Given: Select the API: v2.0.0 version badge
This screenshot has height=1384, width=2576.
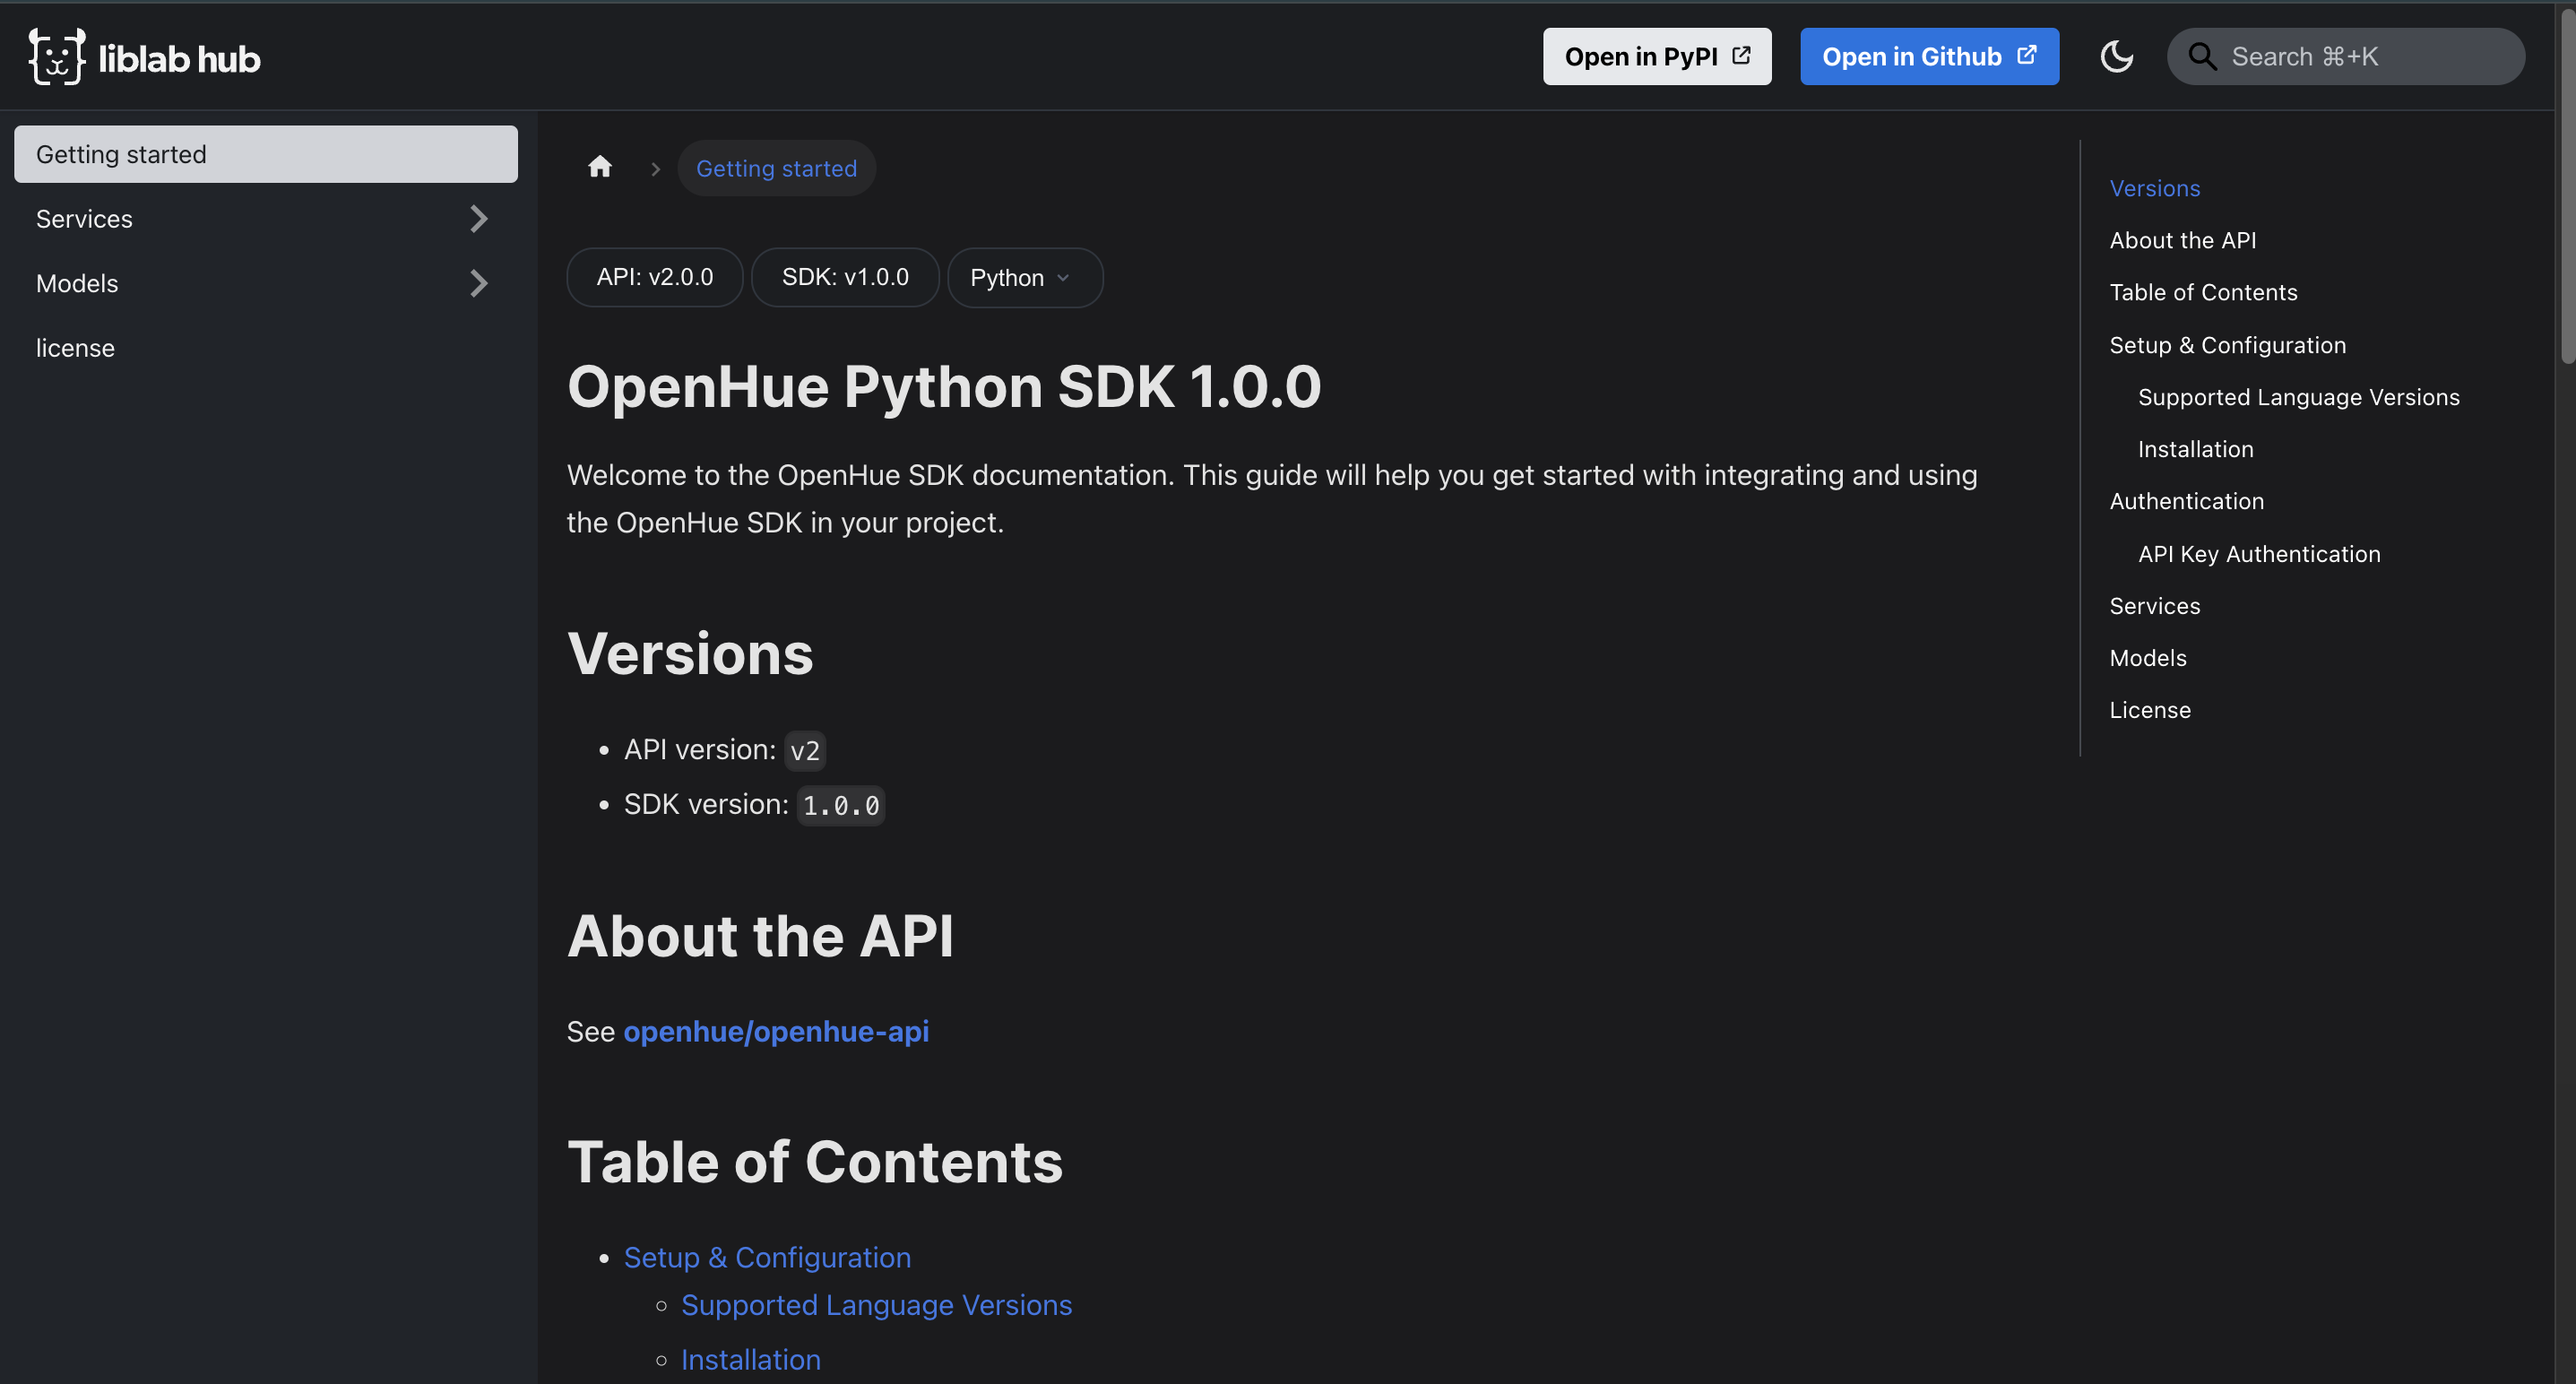Looking at the screenshot, I should coord(654,277).
